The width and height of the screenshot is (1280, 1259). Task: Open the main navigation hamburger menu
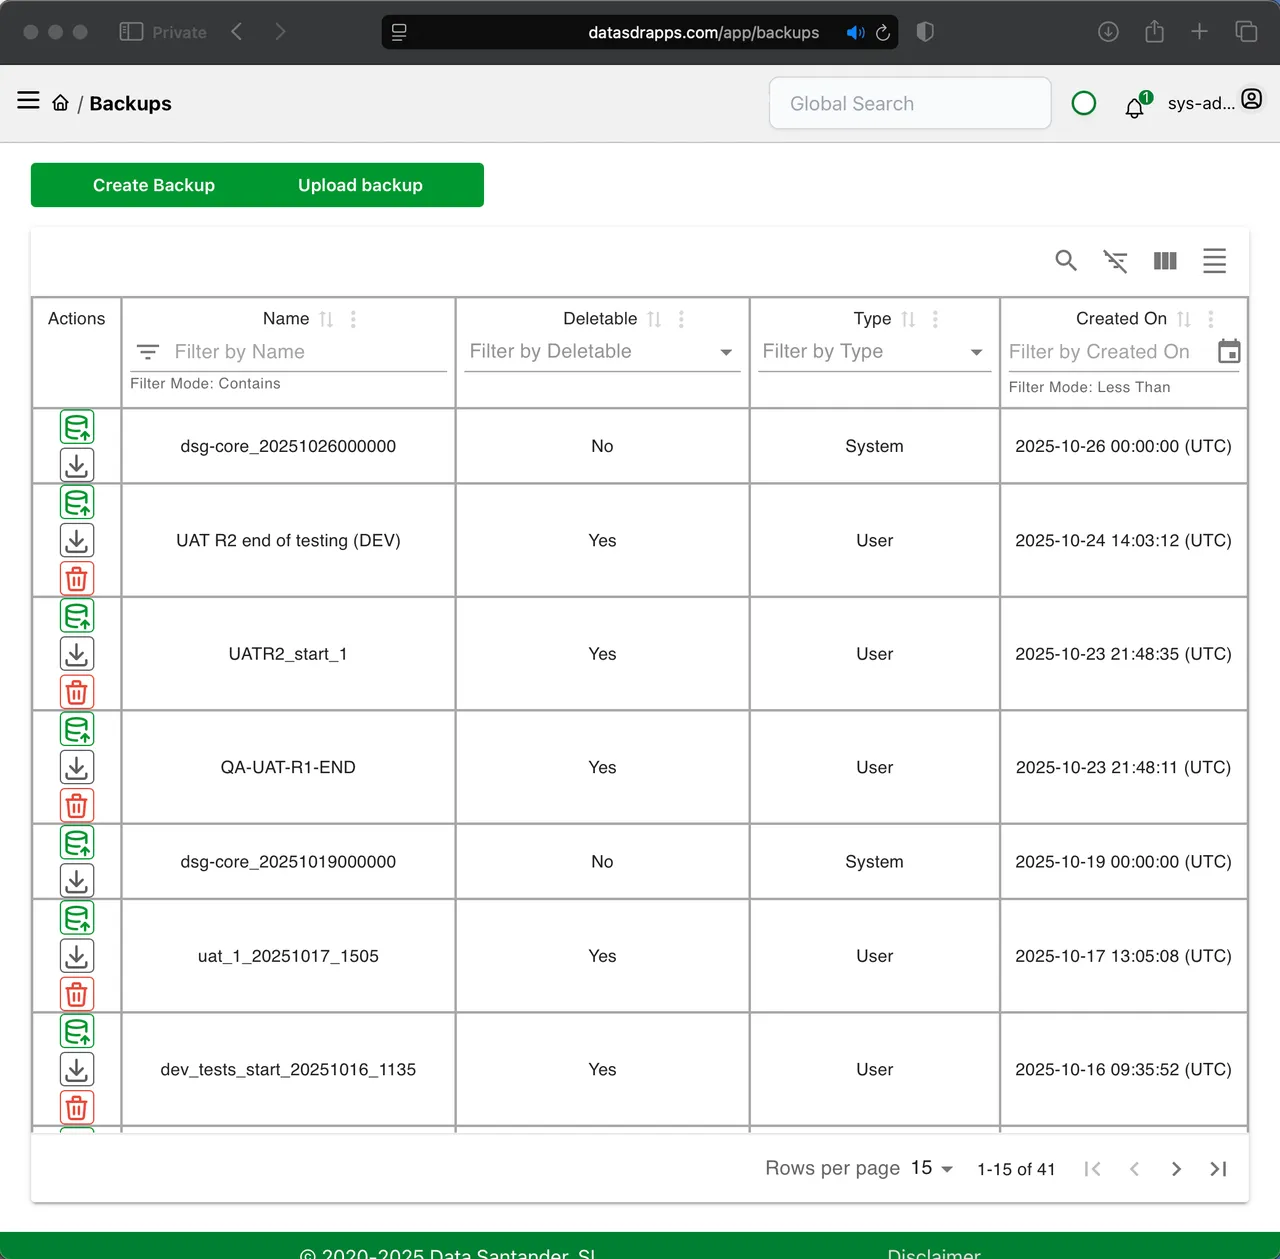[27, 100]
